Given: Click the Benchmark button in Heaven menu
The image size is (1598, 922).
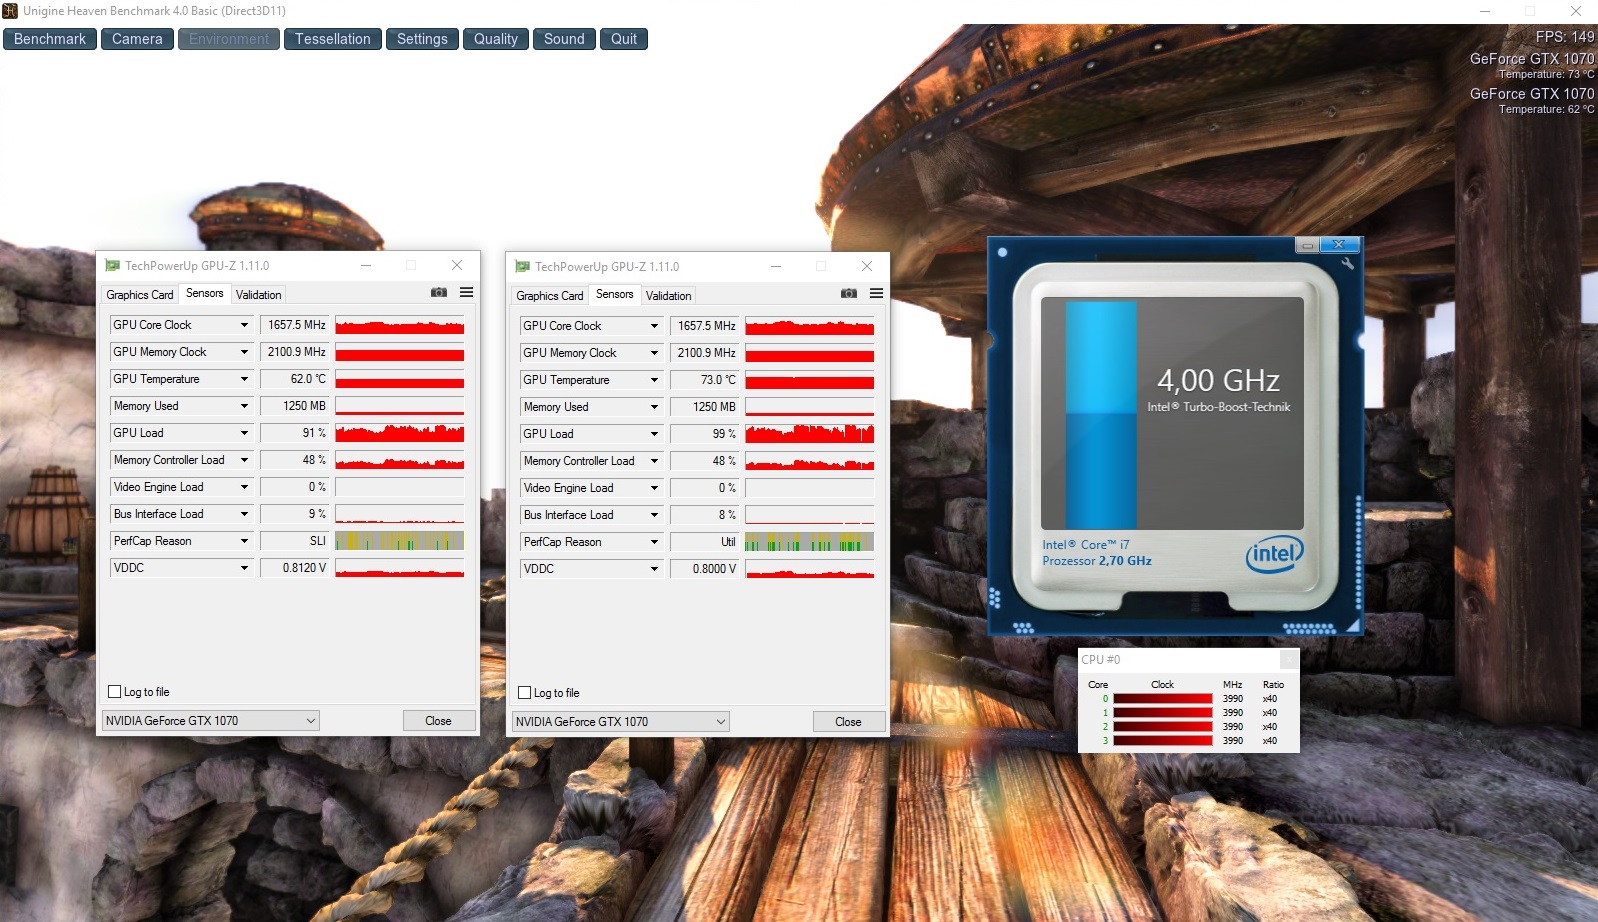Looking at the screenshot, I should coord(50,39).
